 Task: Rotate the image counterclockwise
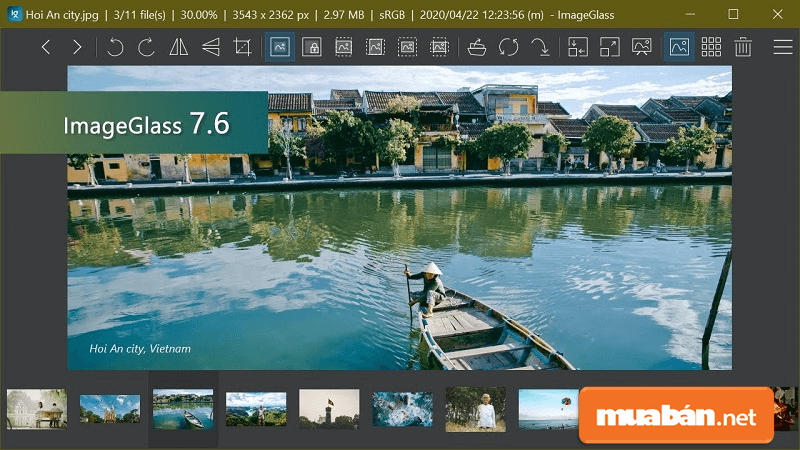click(x=115, y=47)
